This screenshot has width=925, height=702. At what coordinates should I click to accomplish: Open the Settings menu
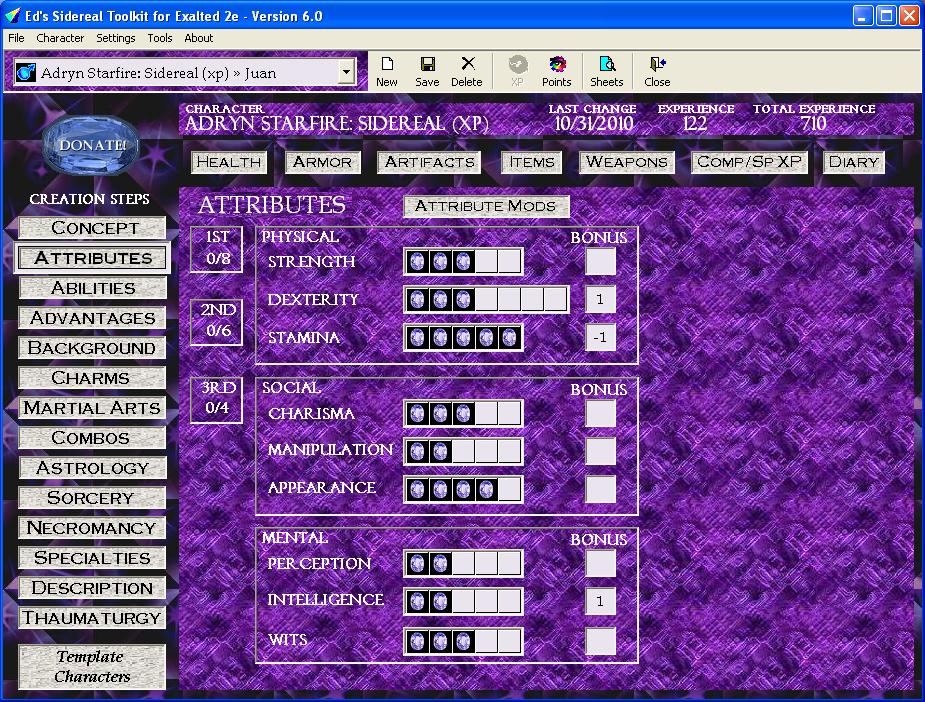click(x=116, y=38)
